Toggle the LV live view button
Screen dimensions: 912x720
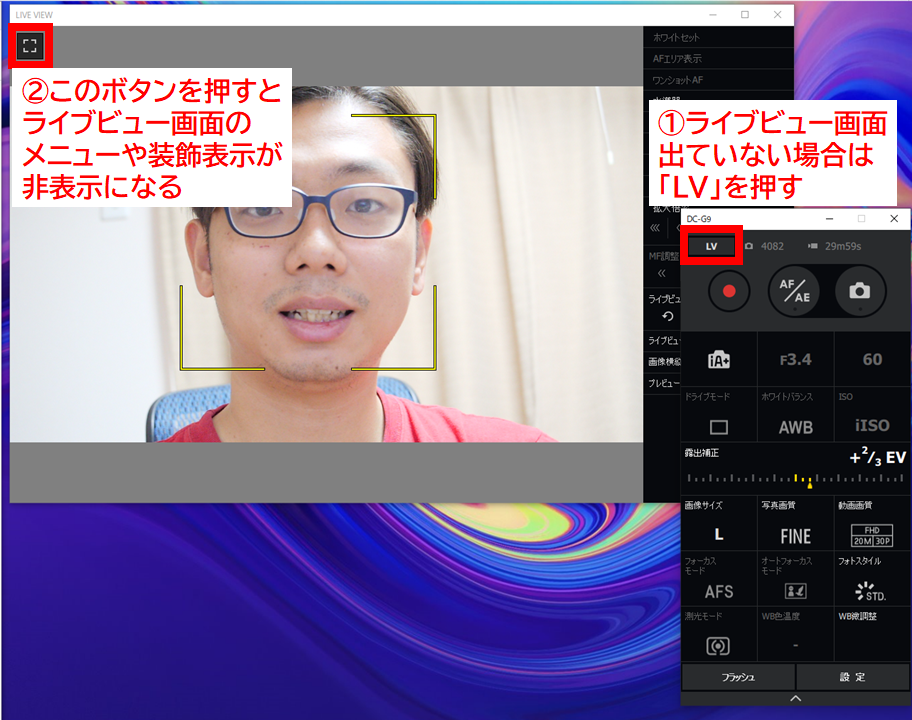(x=711, y=246)
